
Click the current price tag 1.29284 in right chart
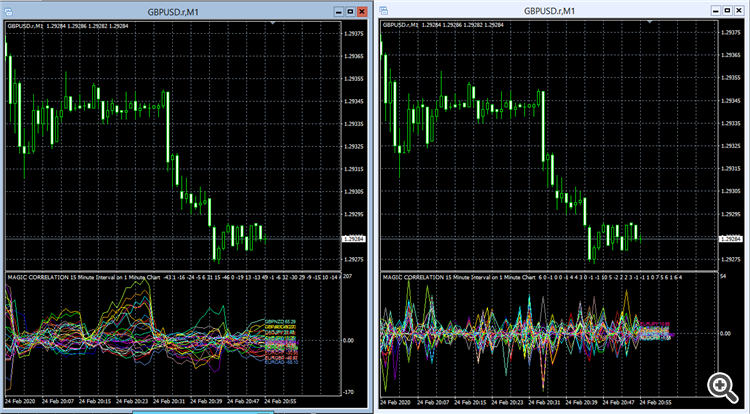pyautogui.click(x=730, y=238)
